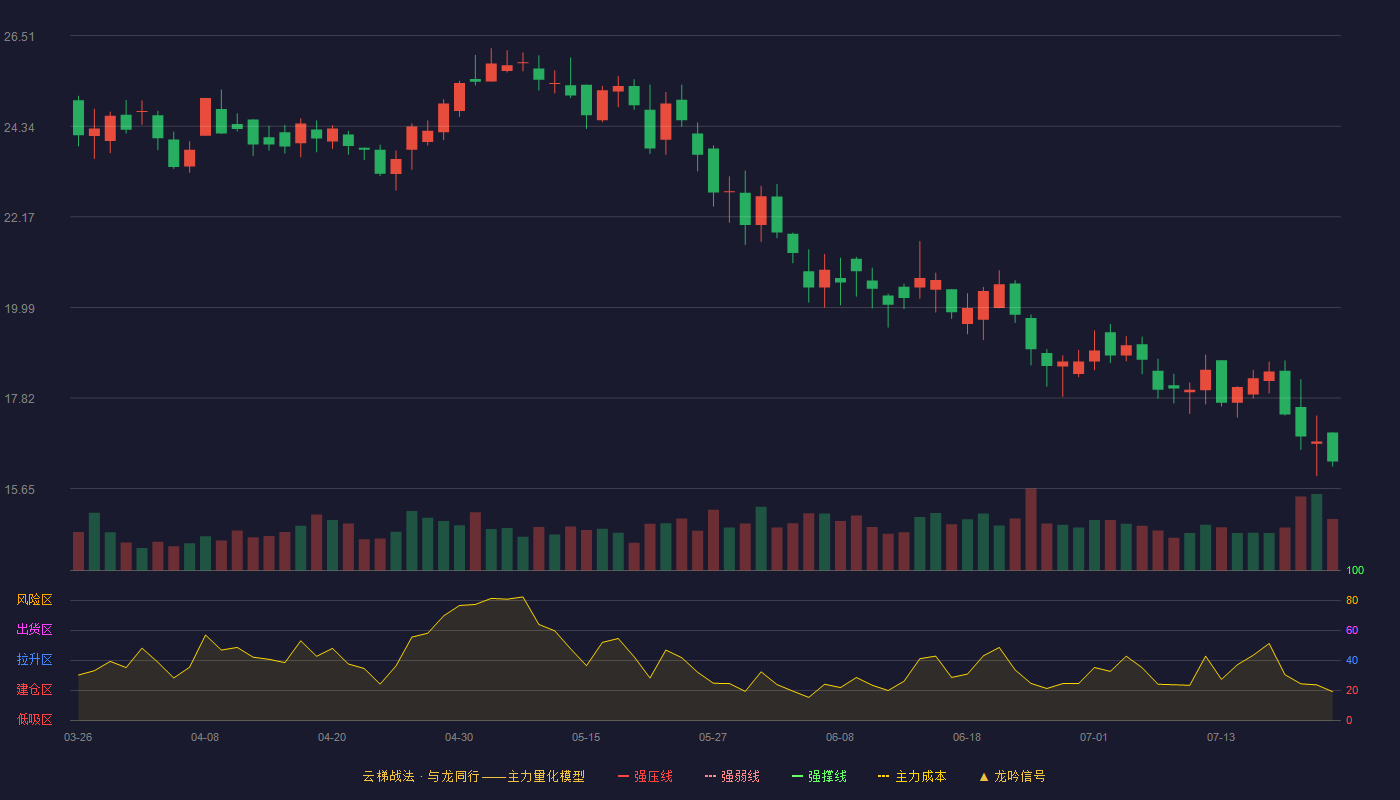
Task: Toggle the 强压线 legend line icon
Action: pyautogui.click(x=623, y=776)
